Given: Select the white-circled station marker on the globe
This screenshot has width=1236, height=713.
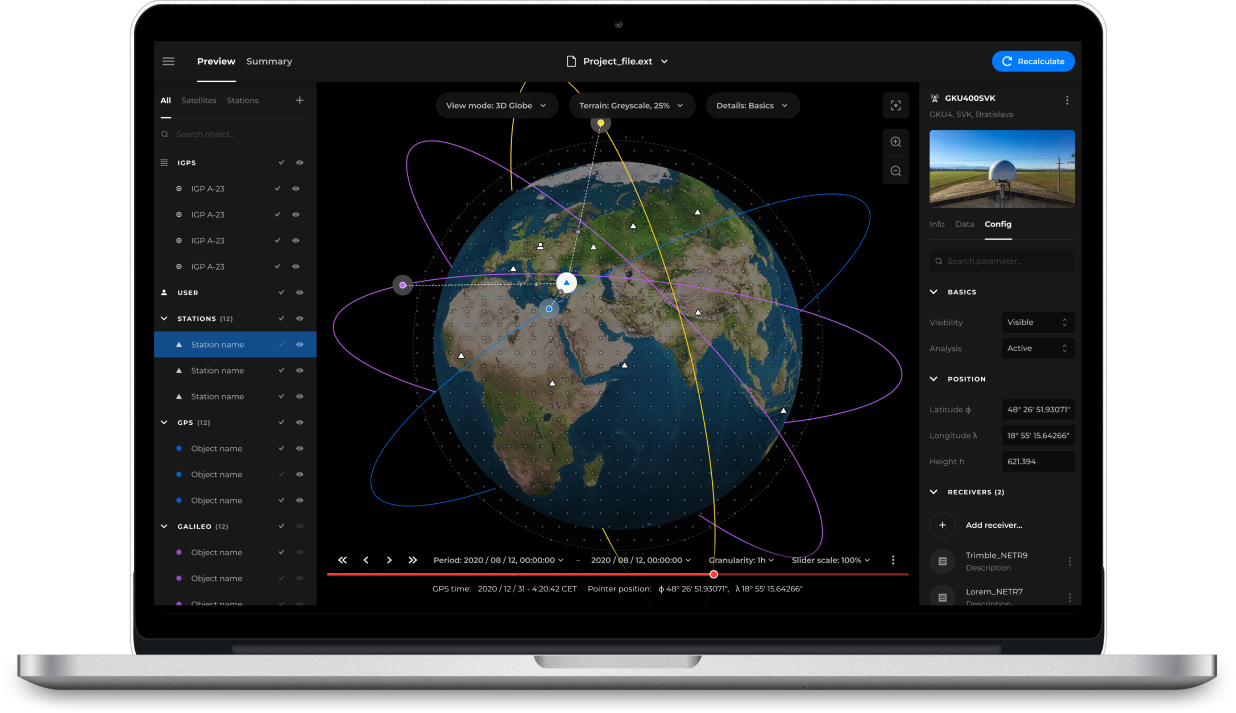Looking at the screenshot, I should [x=566, y=283].
